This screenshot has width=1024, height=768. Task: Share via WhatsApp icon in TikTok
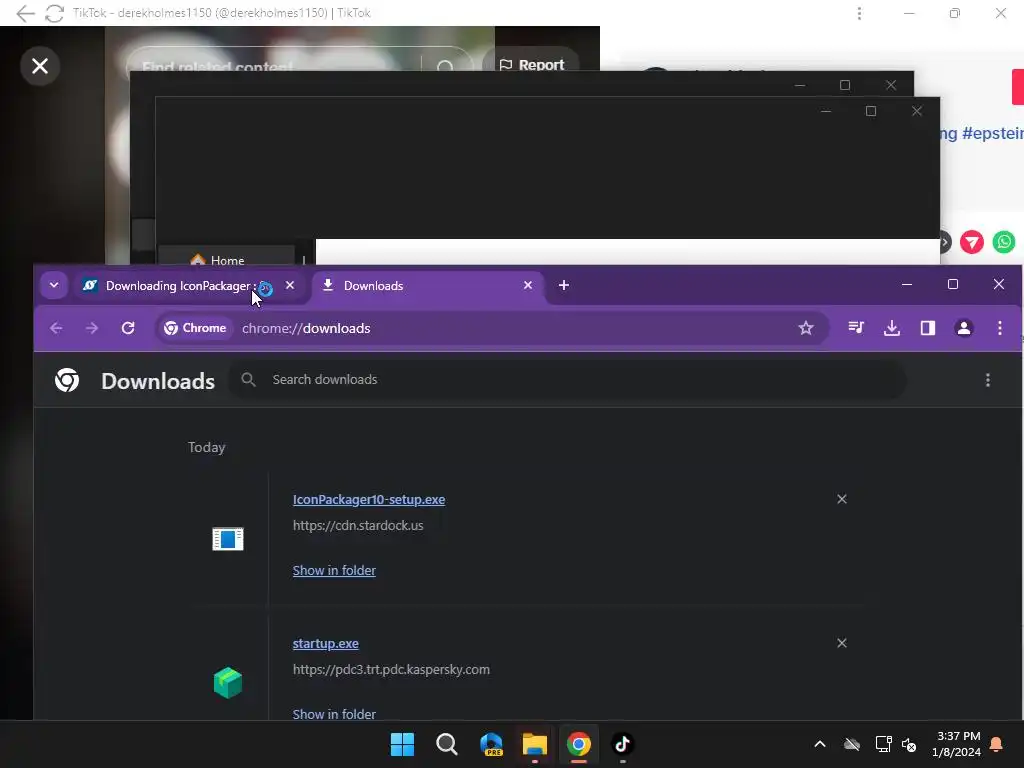[x=1004, y=242]
